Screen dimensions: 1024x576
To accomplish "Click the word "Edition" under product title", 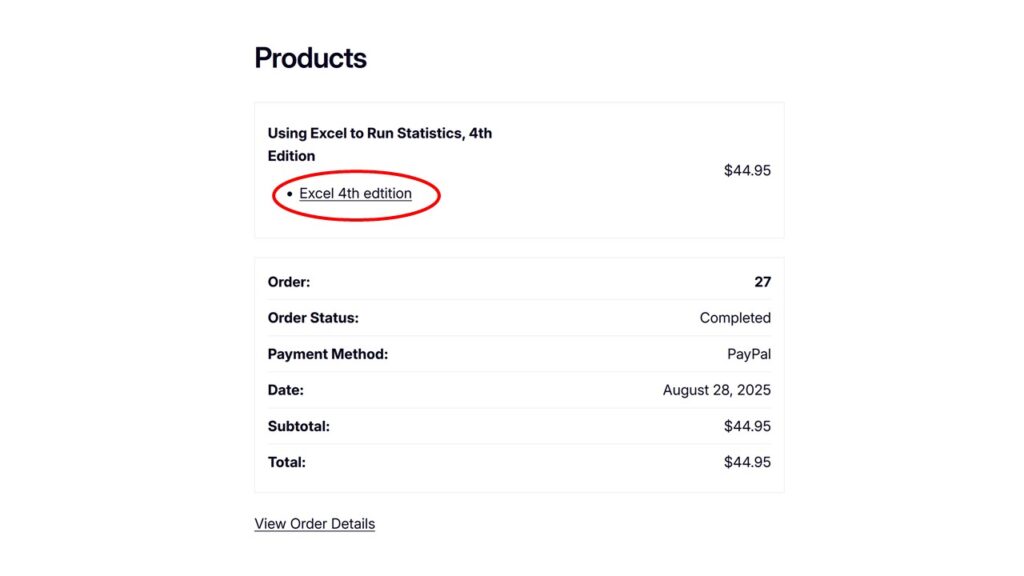I will 291,156.
